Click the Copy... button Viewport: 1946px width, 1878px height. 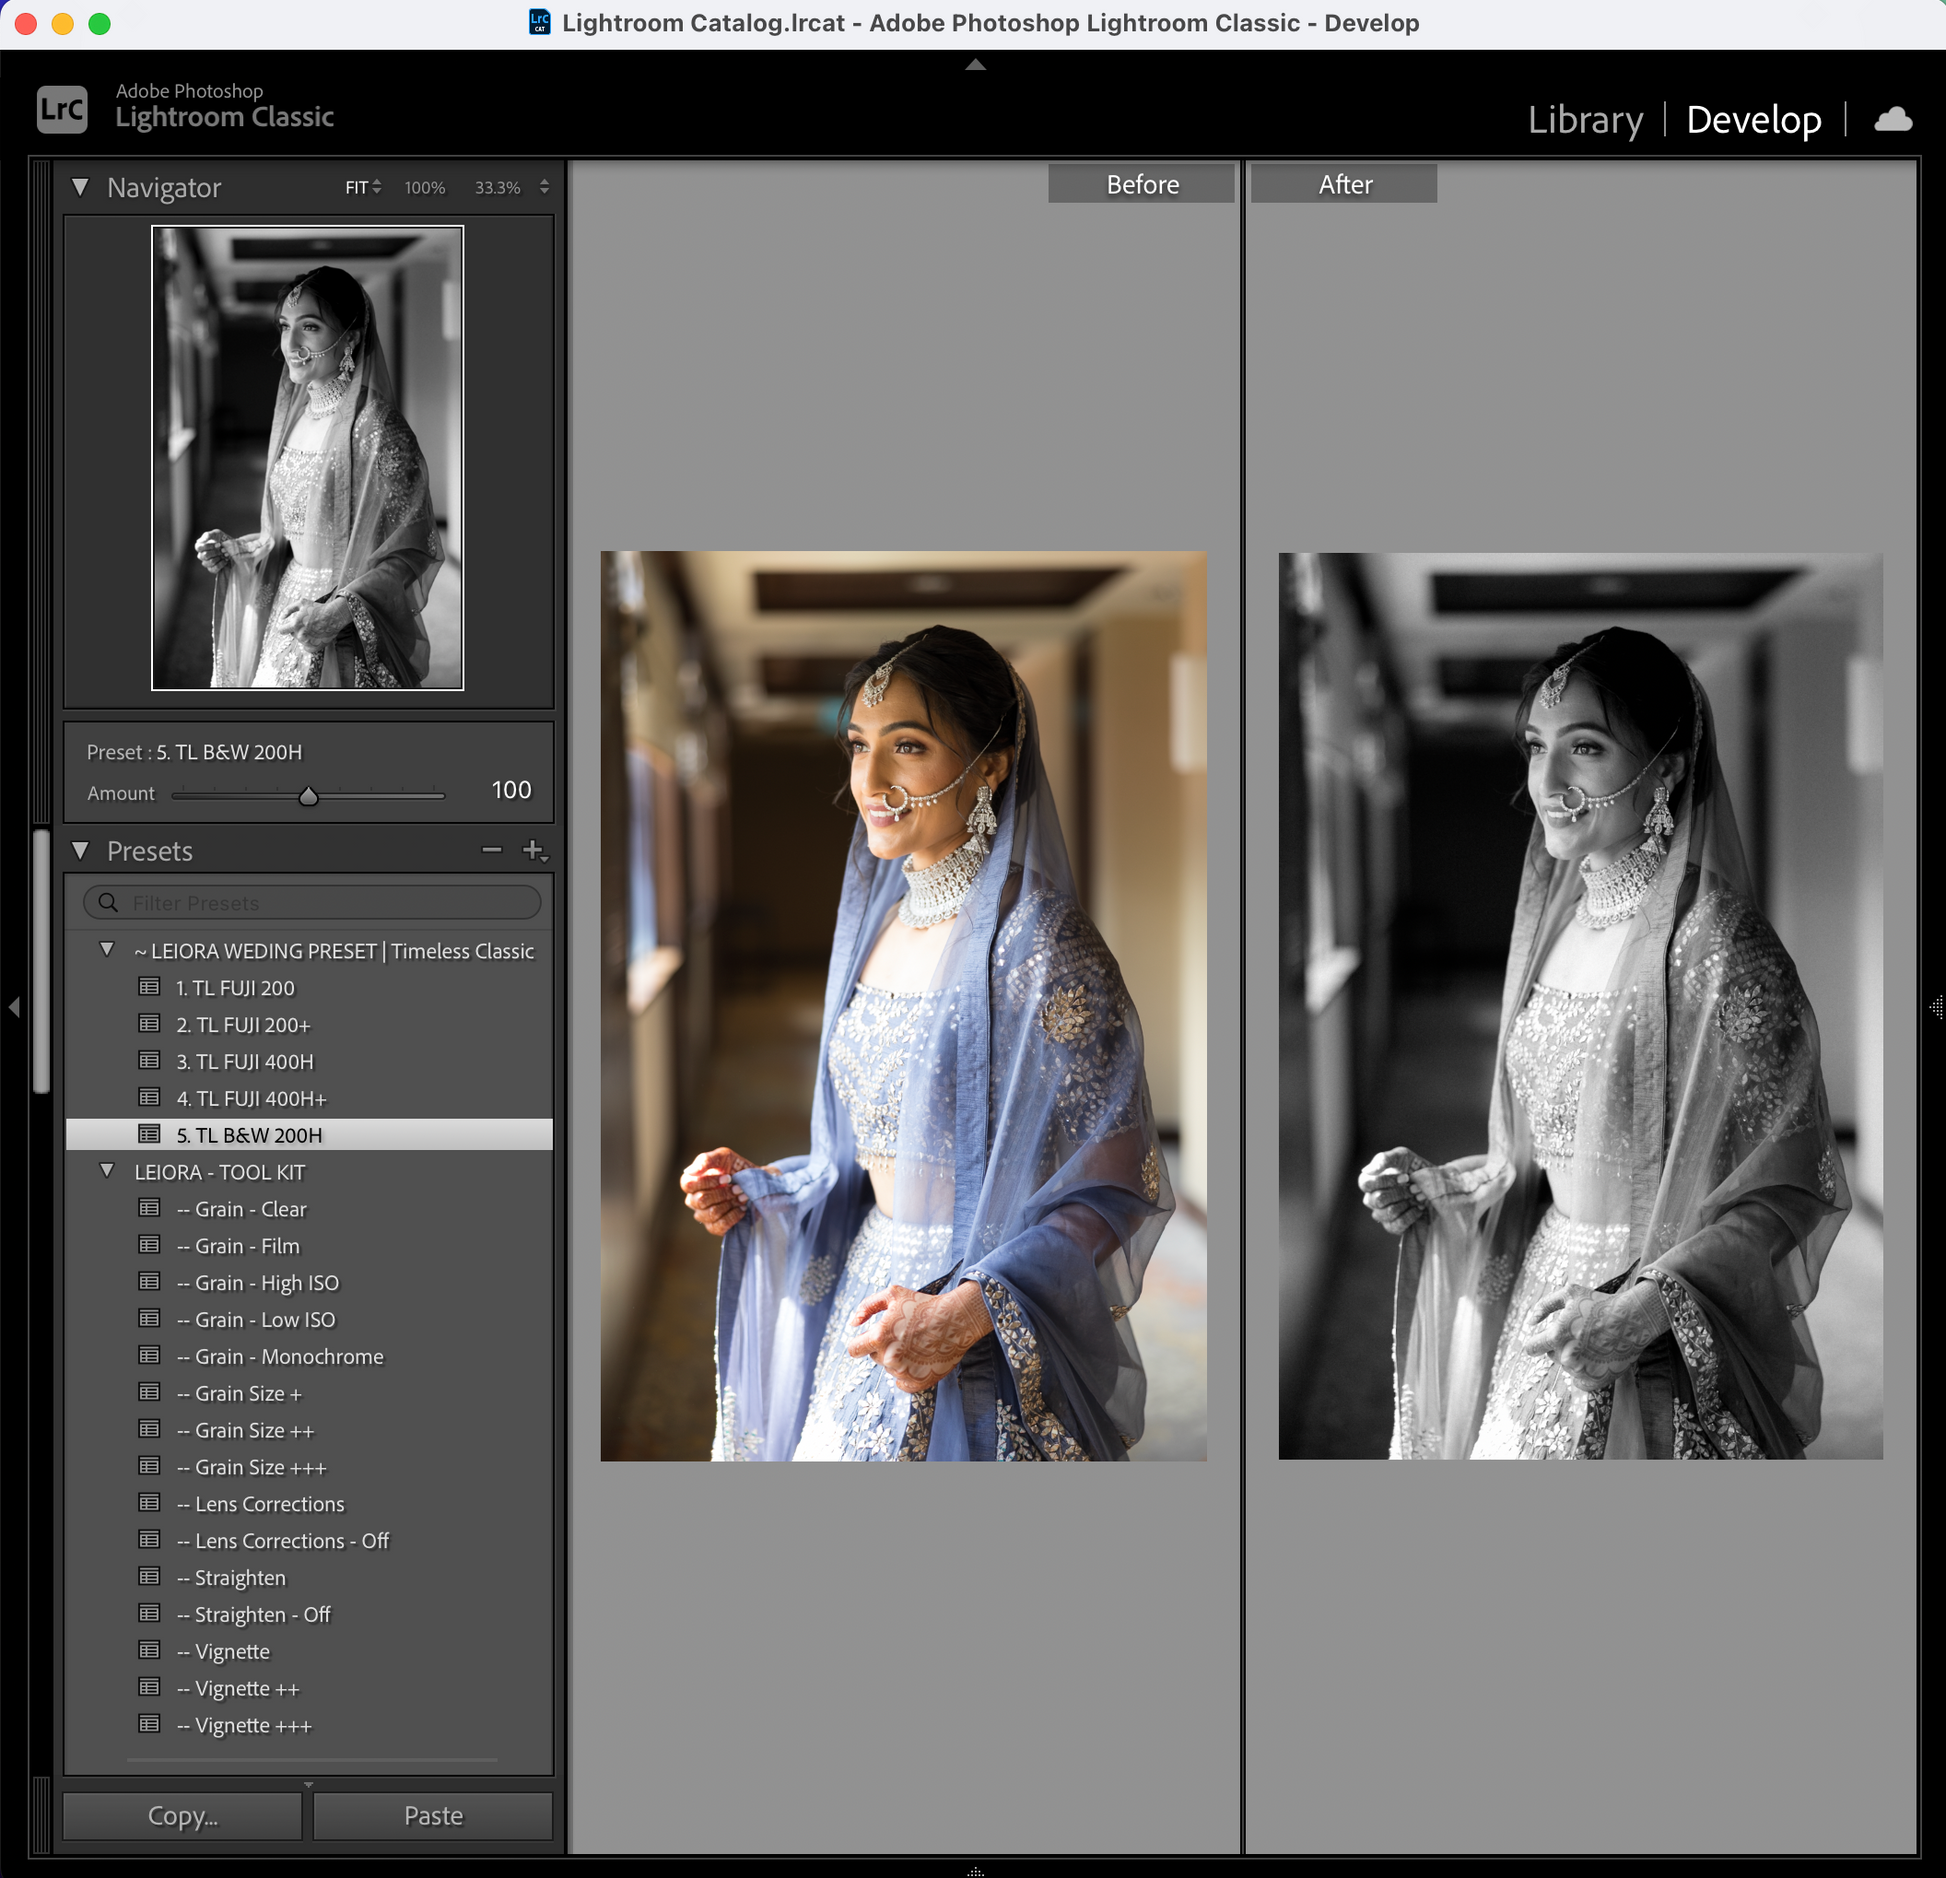pos(182,1815)
